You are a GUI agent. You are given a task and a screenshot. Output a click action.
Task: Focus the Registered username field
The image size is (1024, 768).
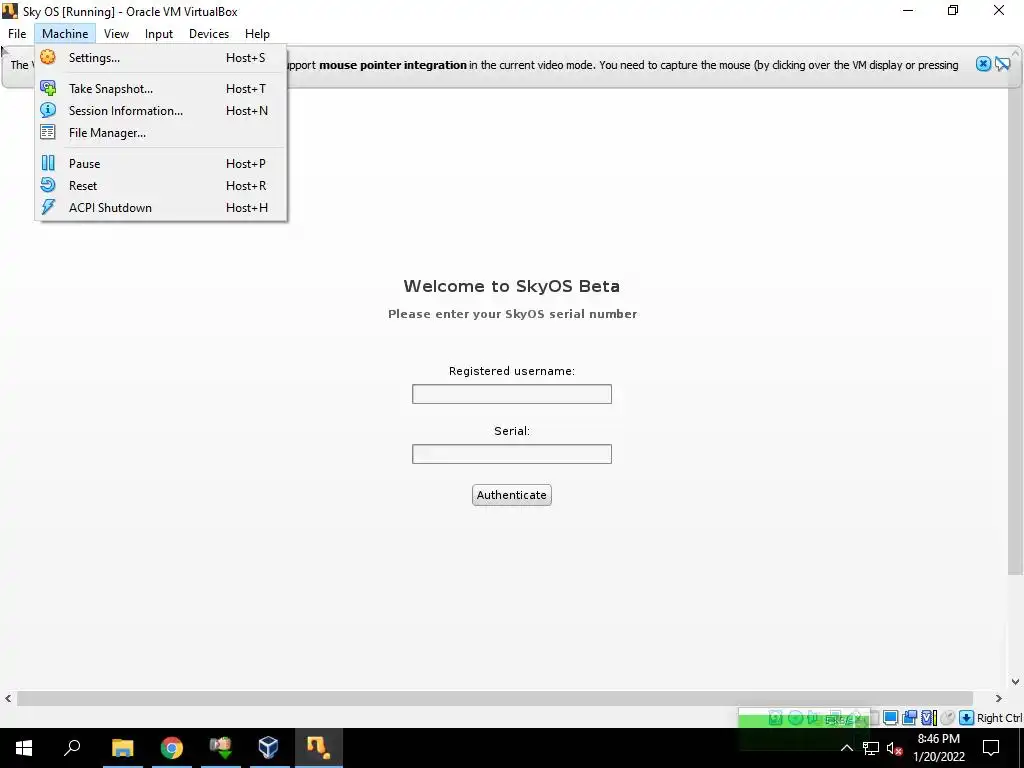(511, 394)
